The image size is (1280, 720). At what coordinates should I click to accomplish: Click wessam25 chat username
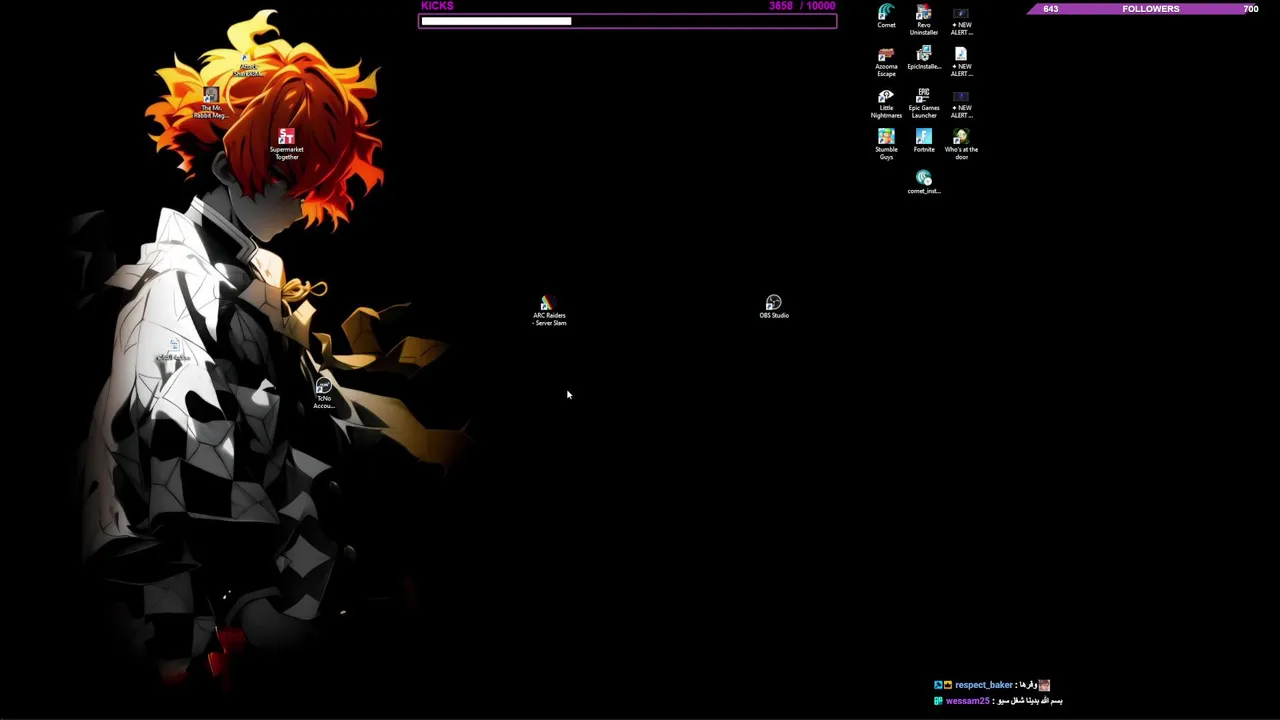coord(967,701)
